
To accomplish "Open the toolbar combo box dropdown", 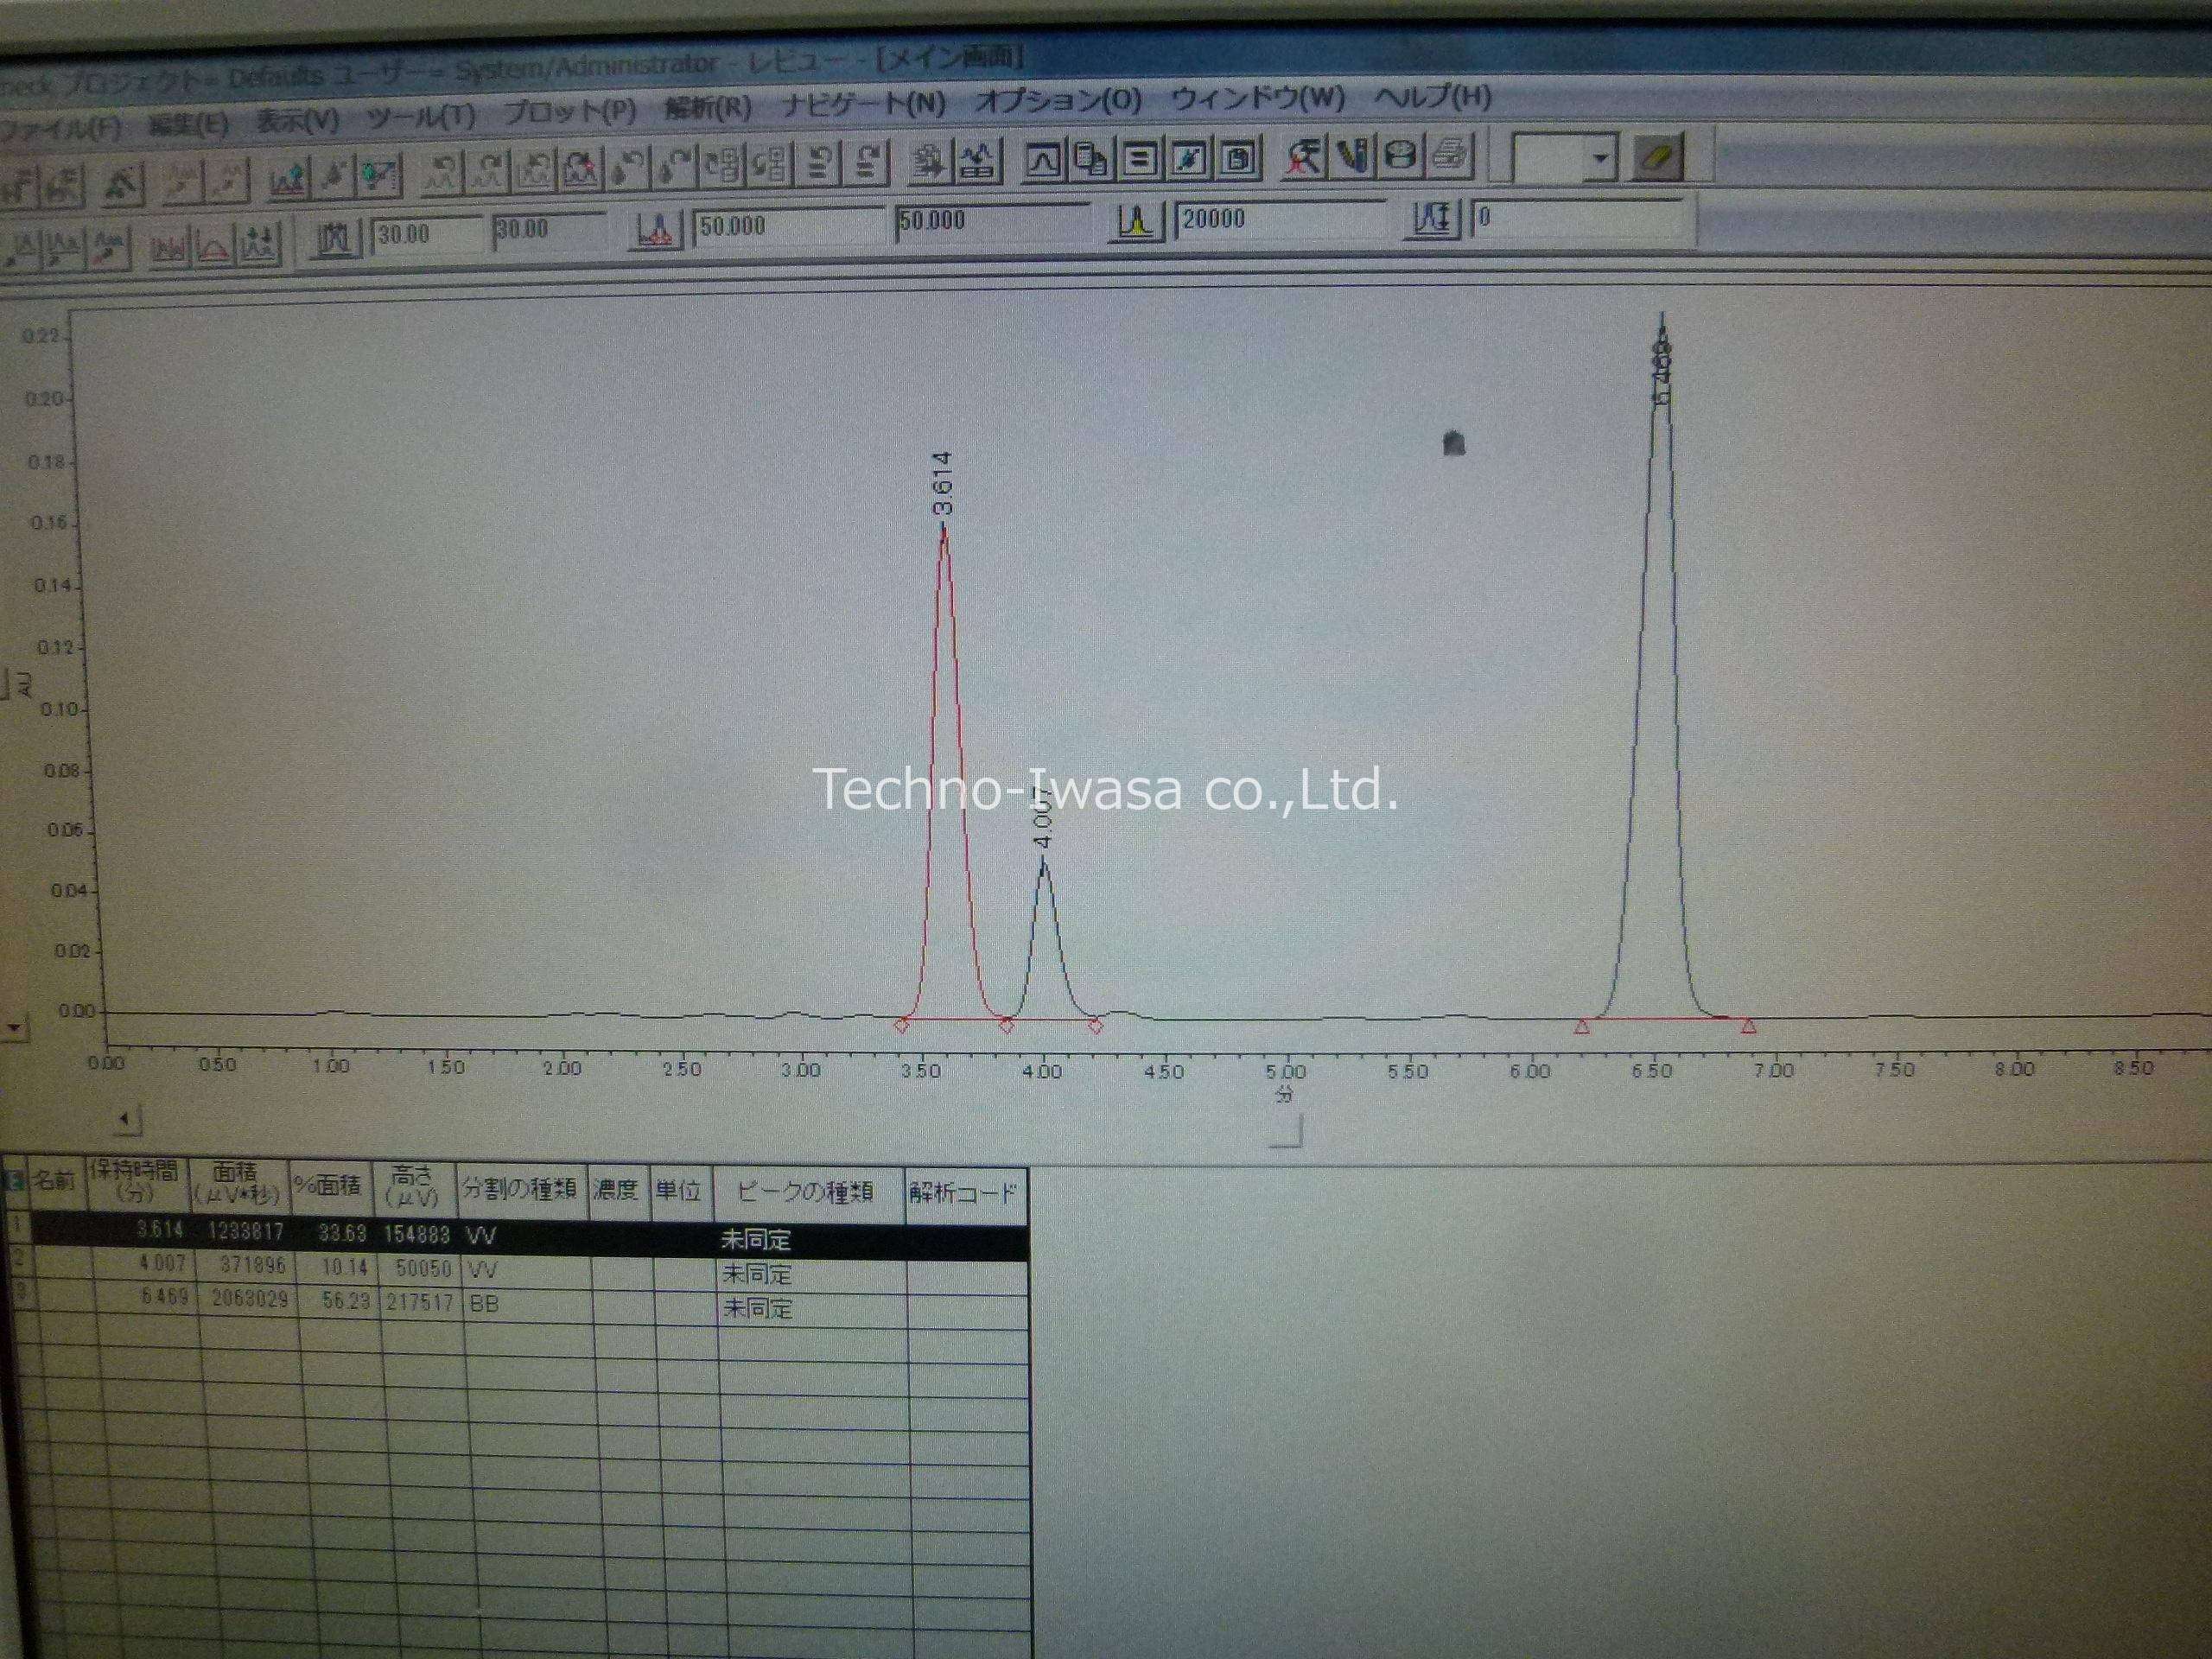I will [1600, 158].
